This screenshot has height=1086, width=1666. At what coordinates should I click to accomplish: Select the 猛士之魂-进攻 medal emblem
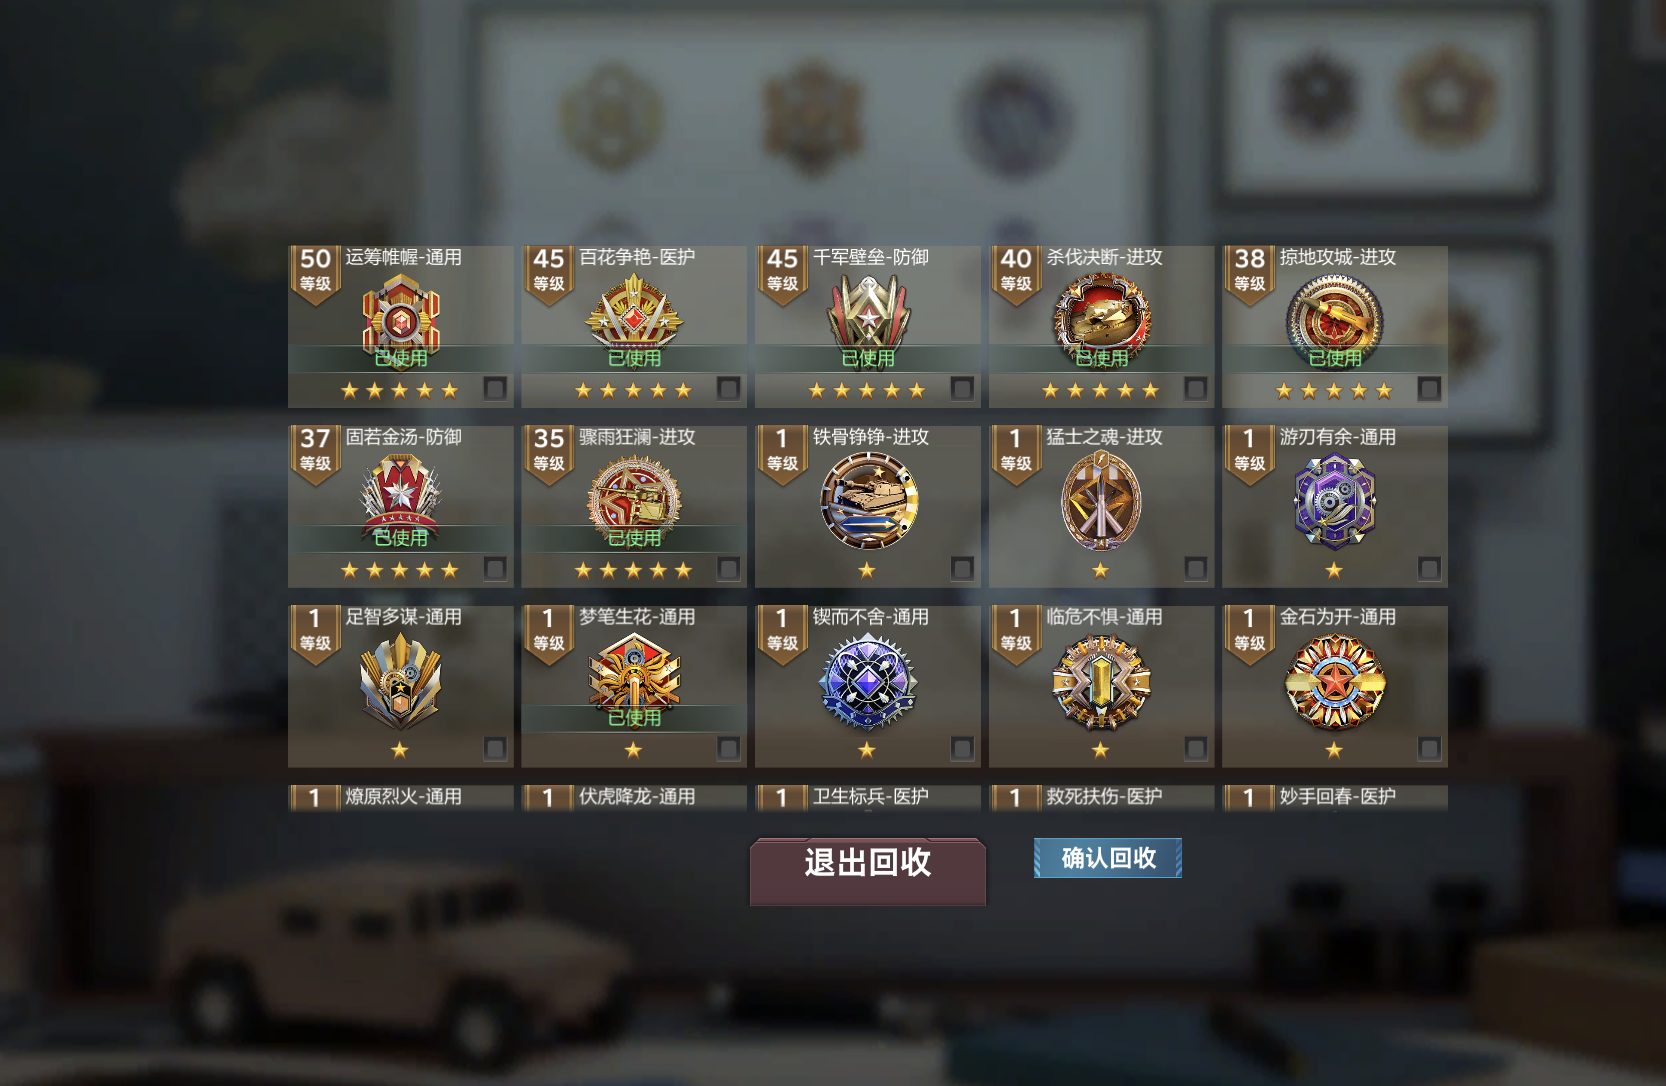(x=1101, y=501)
